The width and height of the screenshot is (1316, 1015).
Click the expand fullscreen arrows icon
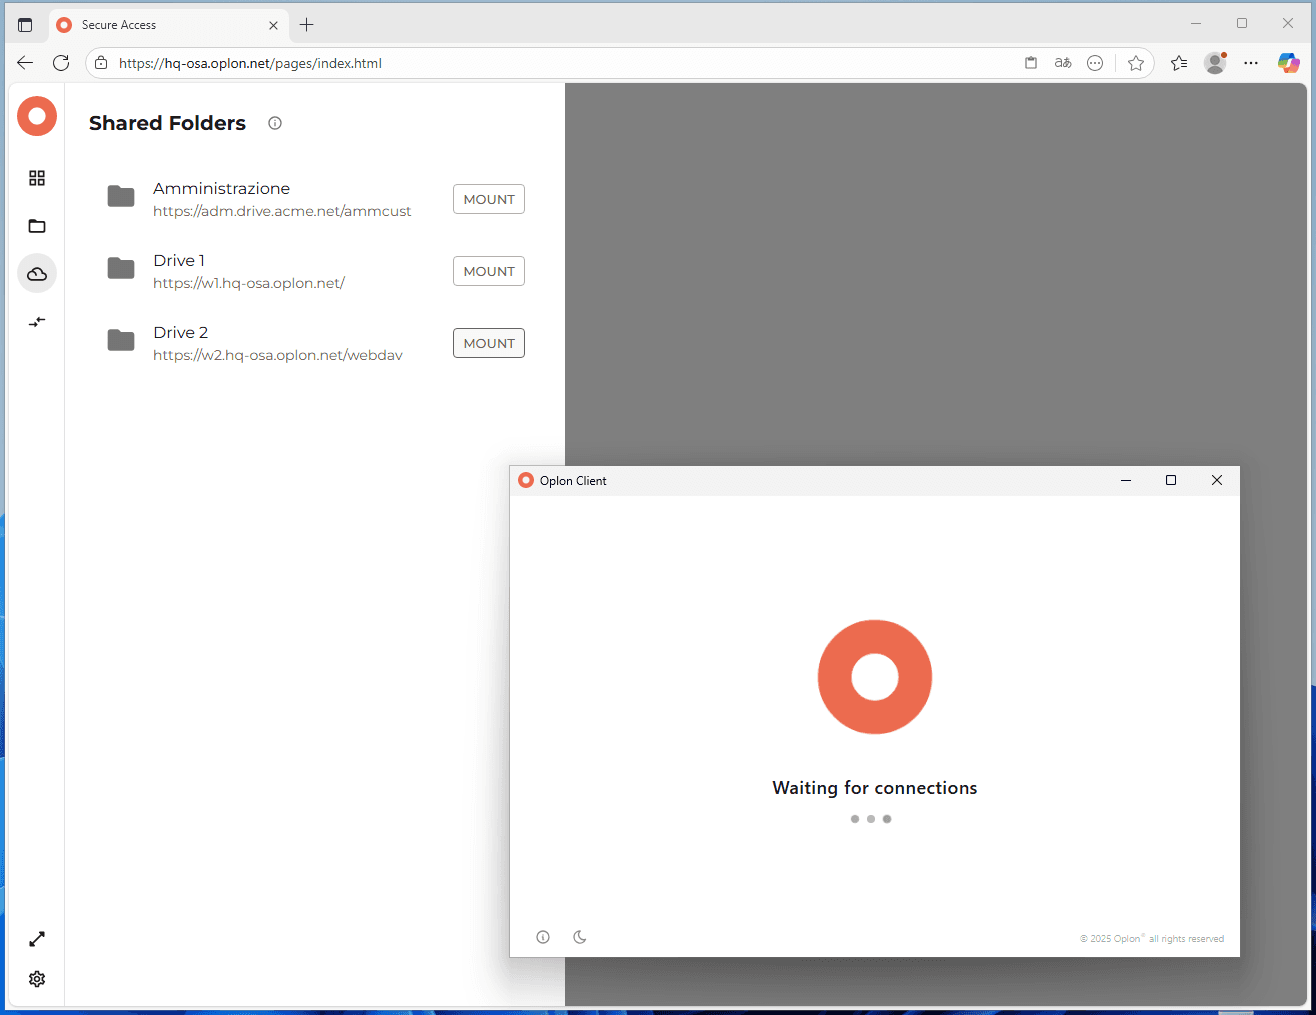(37, 939)
